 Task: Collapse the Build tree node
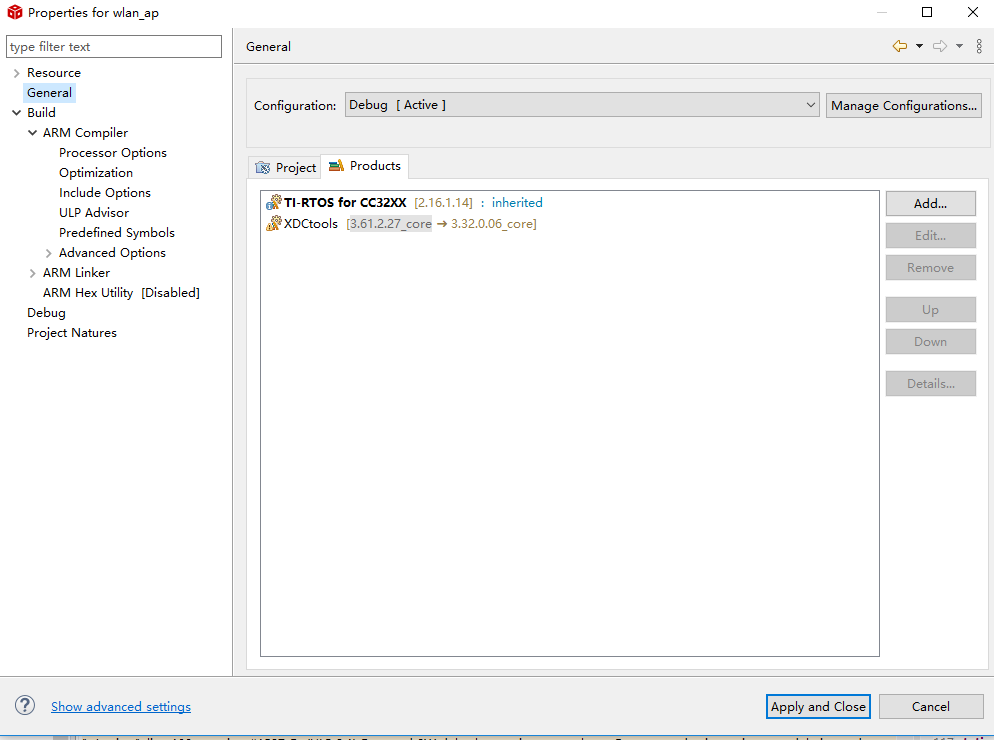16,113
